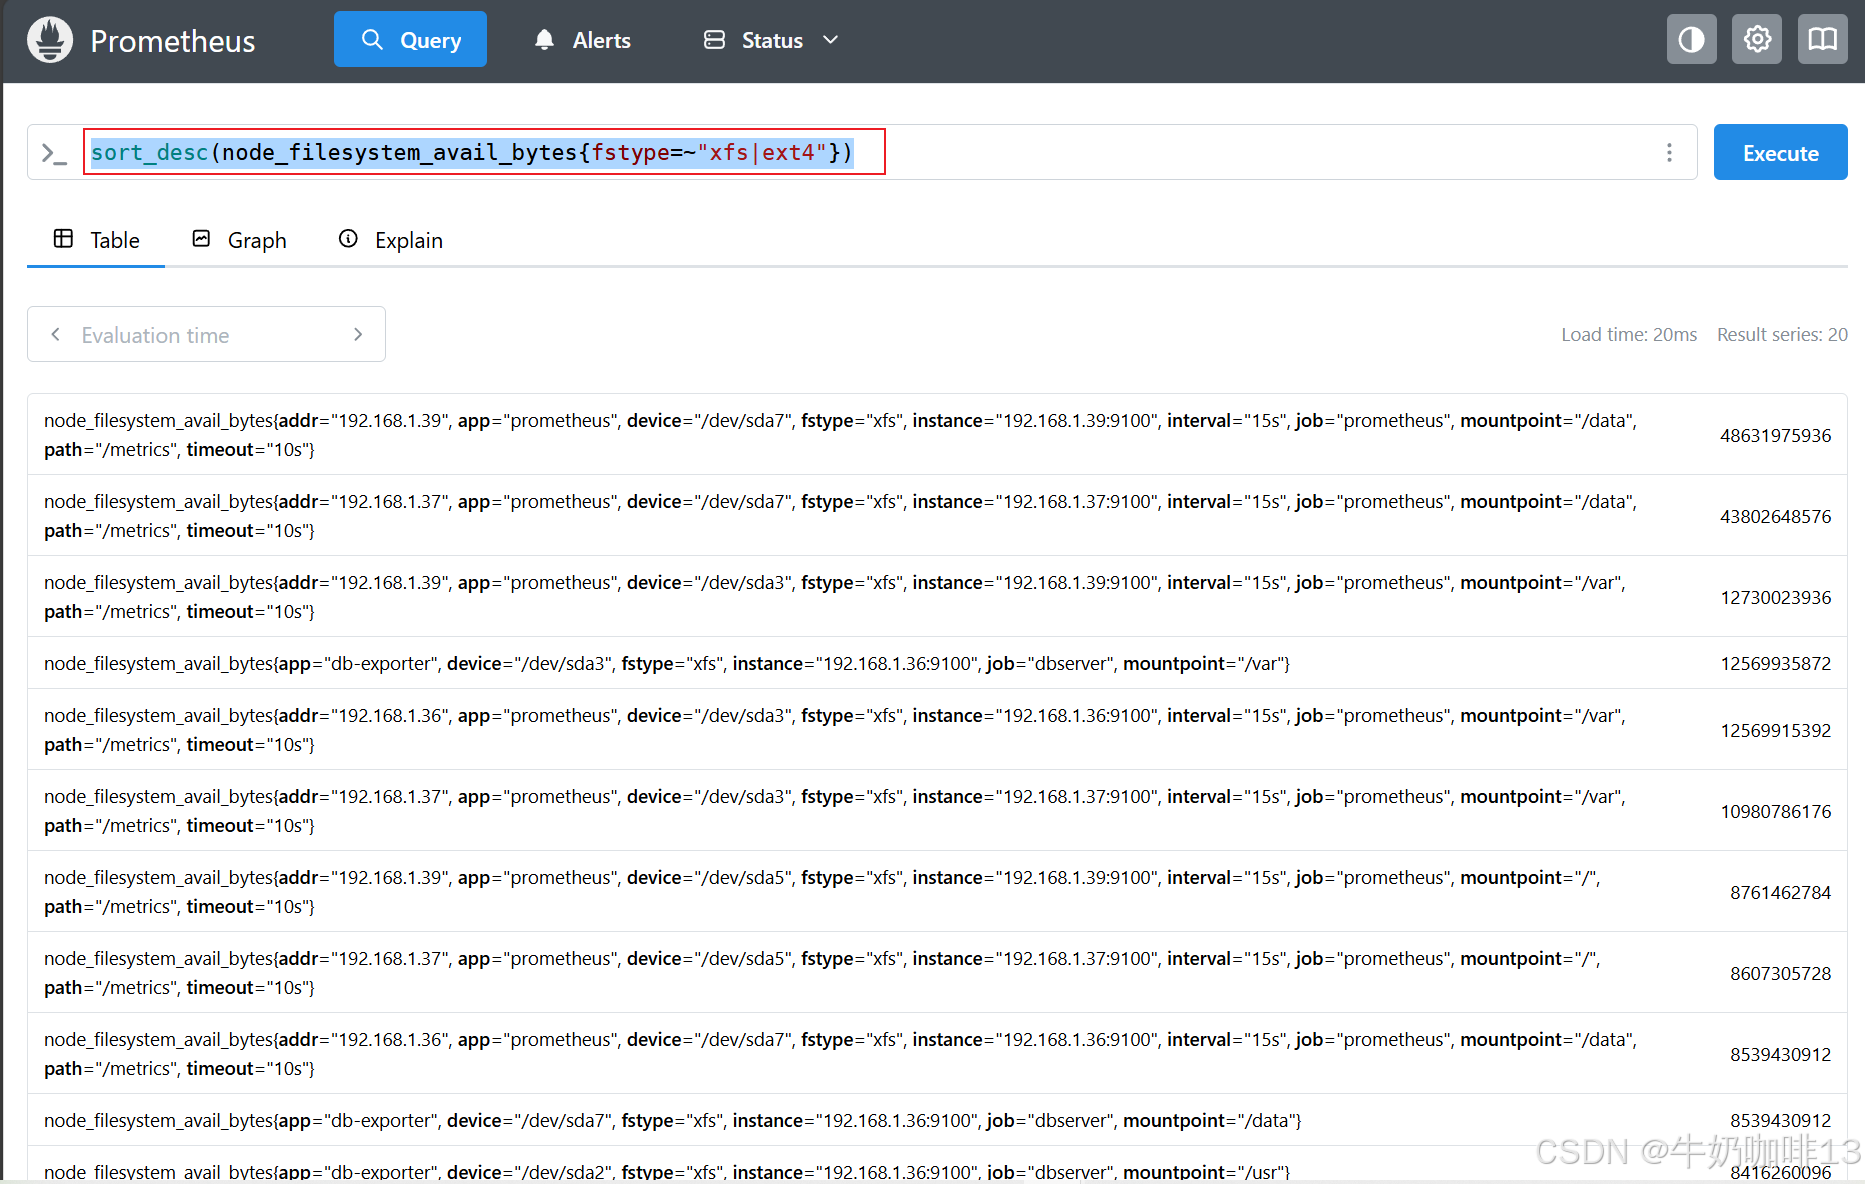The width and height of the screenshot is (1865, 1184).
Task: Step evaluation time backward with left chevron
Action: tap(55, 334)
